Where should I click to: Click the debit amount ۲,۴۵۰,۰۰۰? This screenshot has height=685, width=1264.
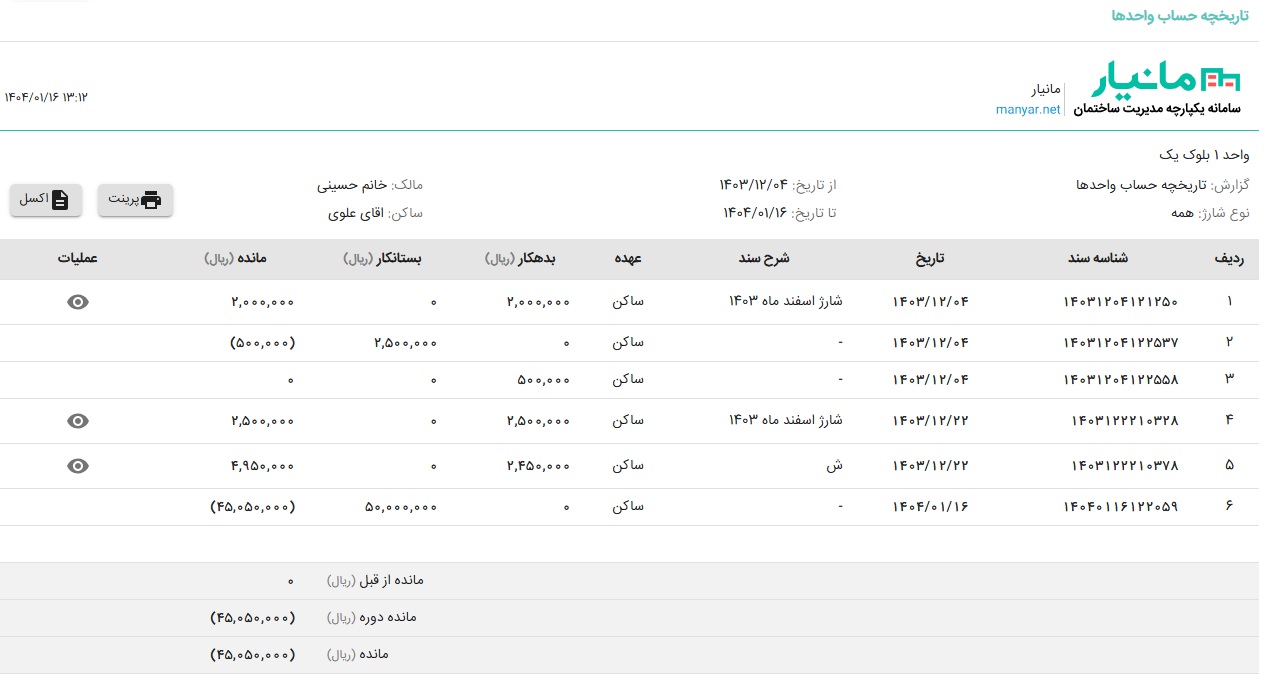[x=538, y=466]
